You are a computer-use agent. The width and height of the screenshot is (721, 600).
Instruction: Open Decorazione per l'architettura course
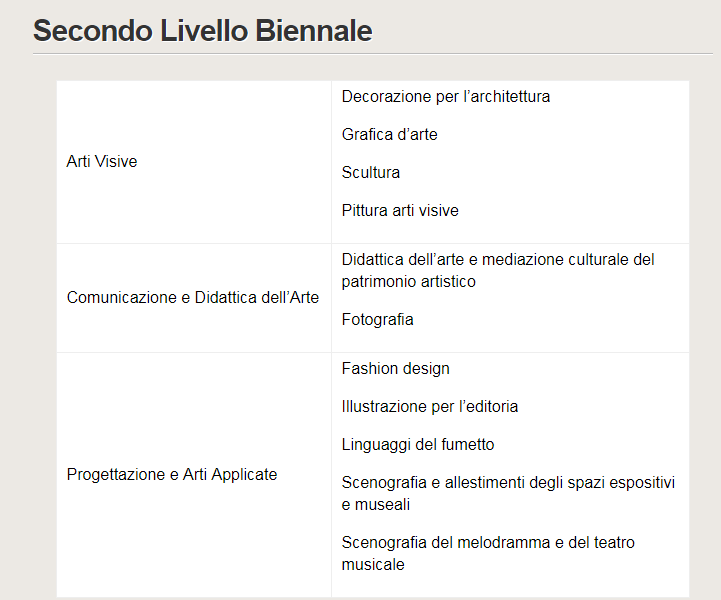(446, 97)
